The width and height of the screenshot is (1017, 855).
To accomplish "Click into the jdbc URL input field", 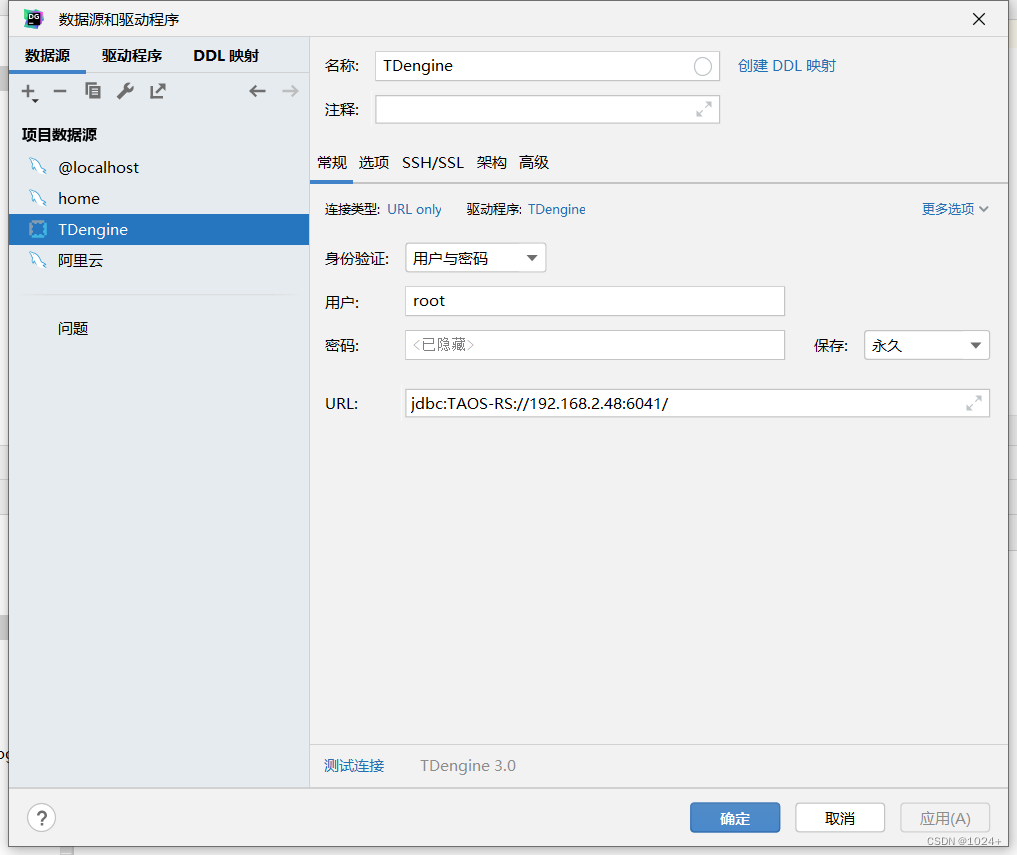I will [697, 403].
